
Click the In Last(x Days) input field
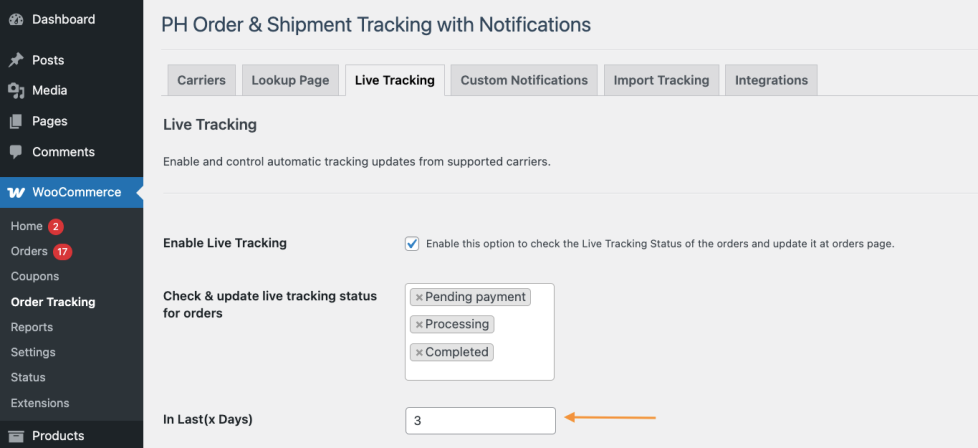coord(480,421)
